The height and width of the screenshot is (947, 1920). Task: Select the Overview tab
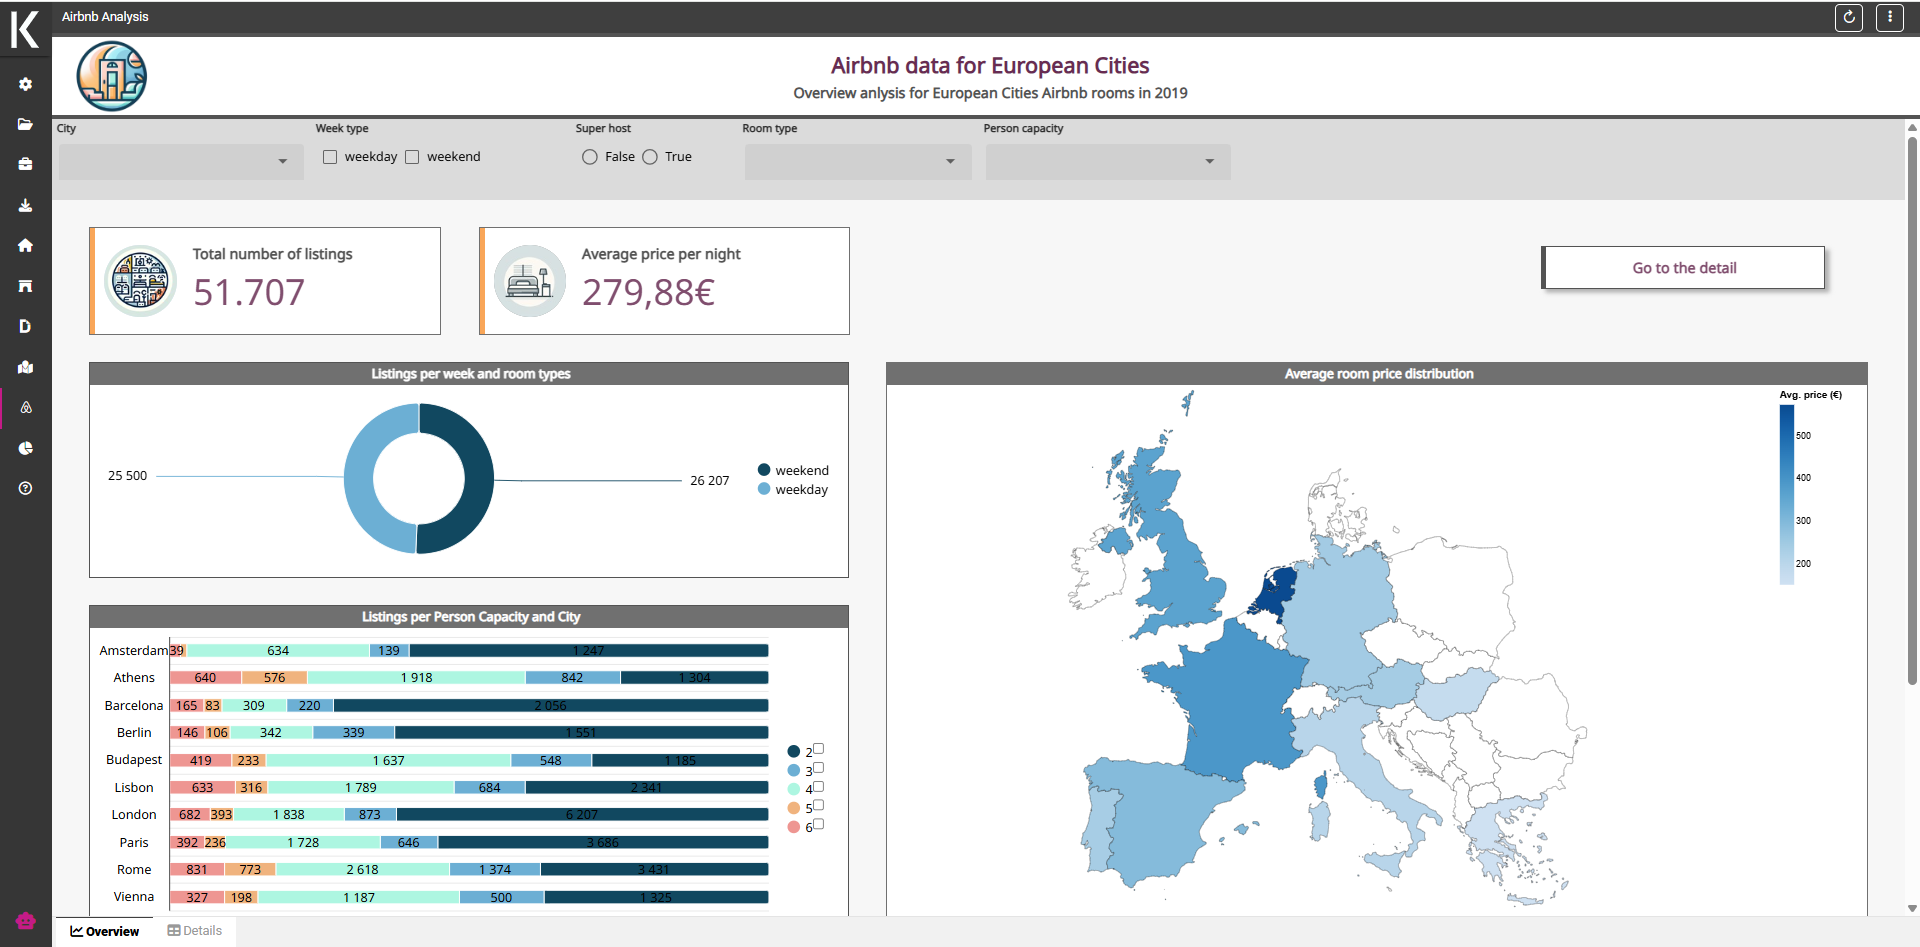coord(104,931)
